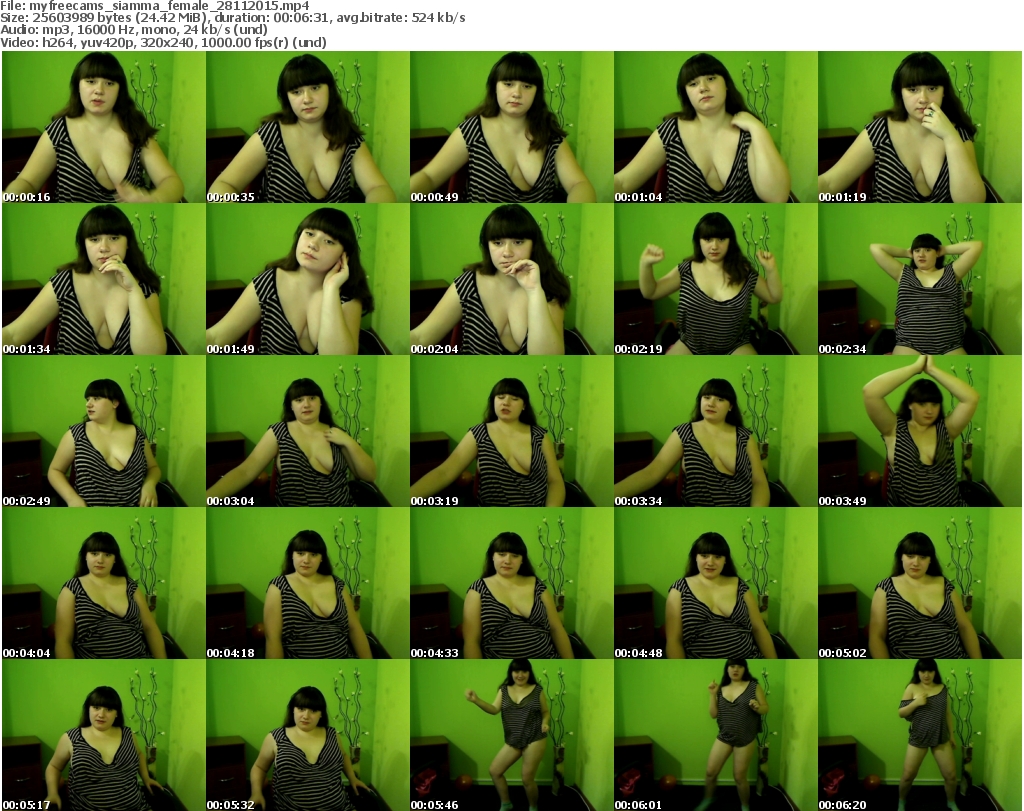This screenshot has height=811, width=1024.
Task: Click the Size and duration info line
Action: [232, 18]
